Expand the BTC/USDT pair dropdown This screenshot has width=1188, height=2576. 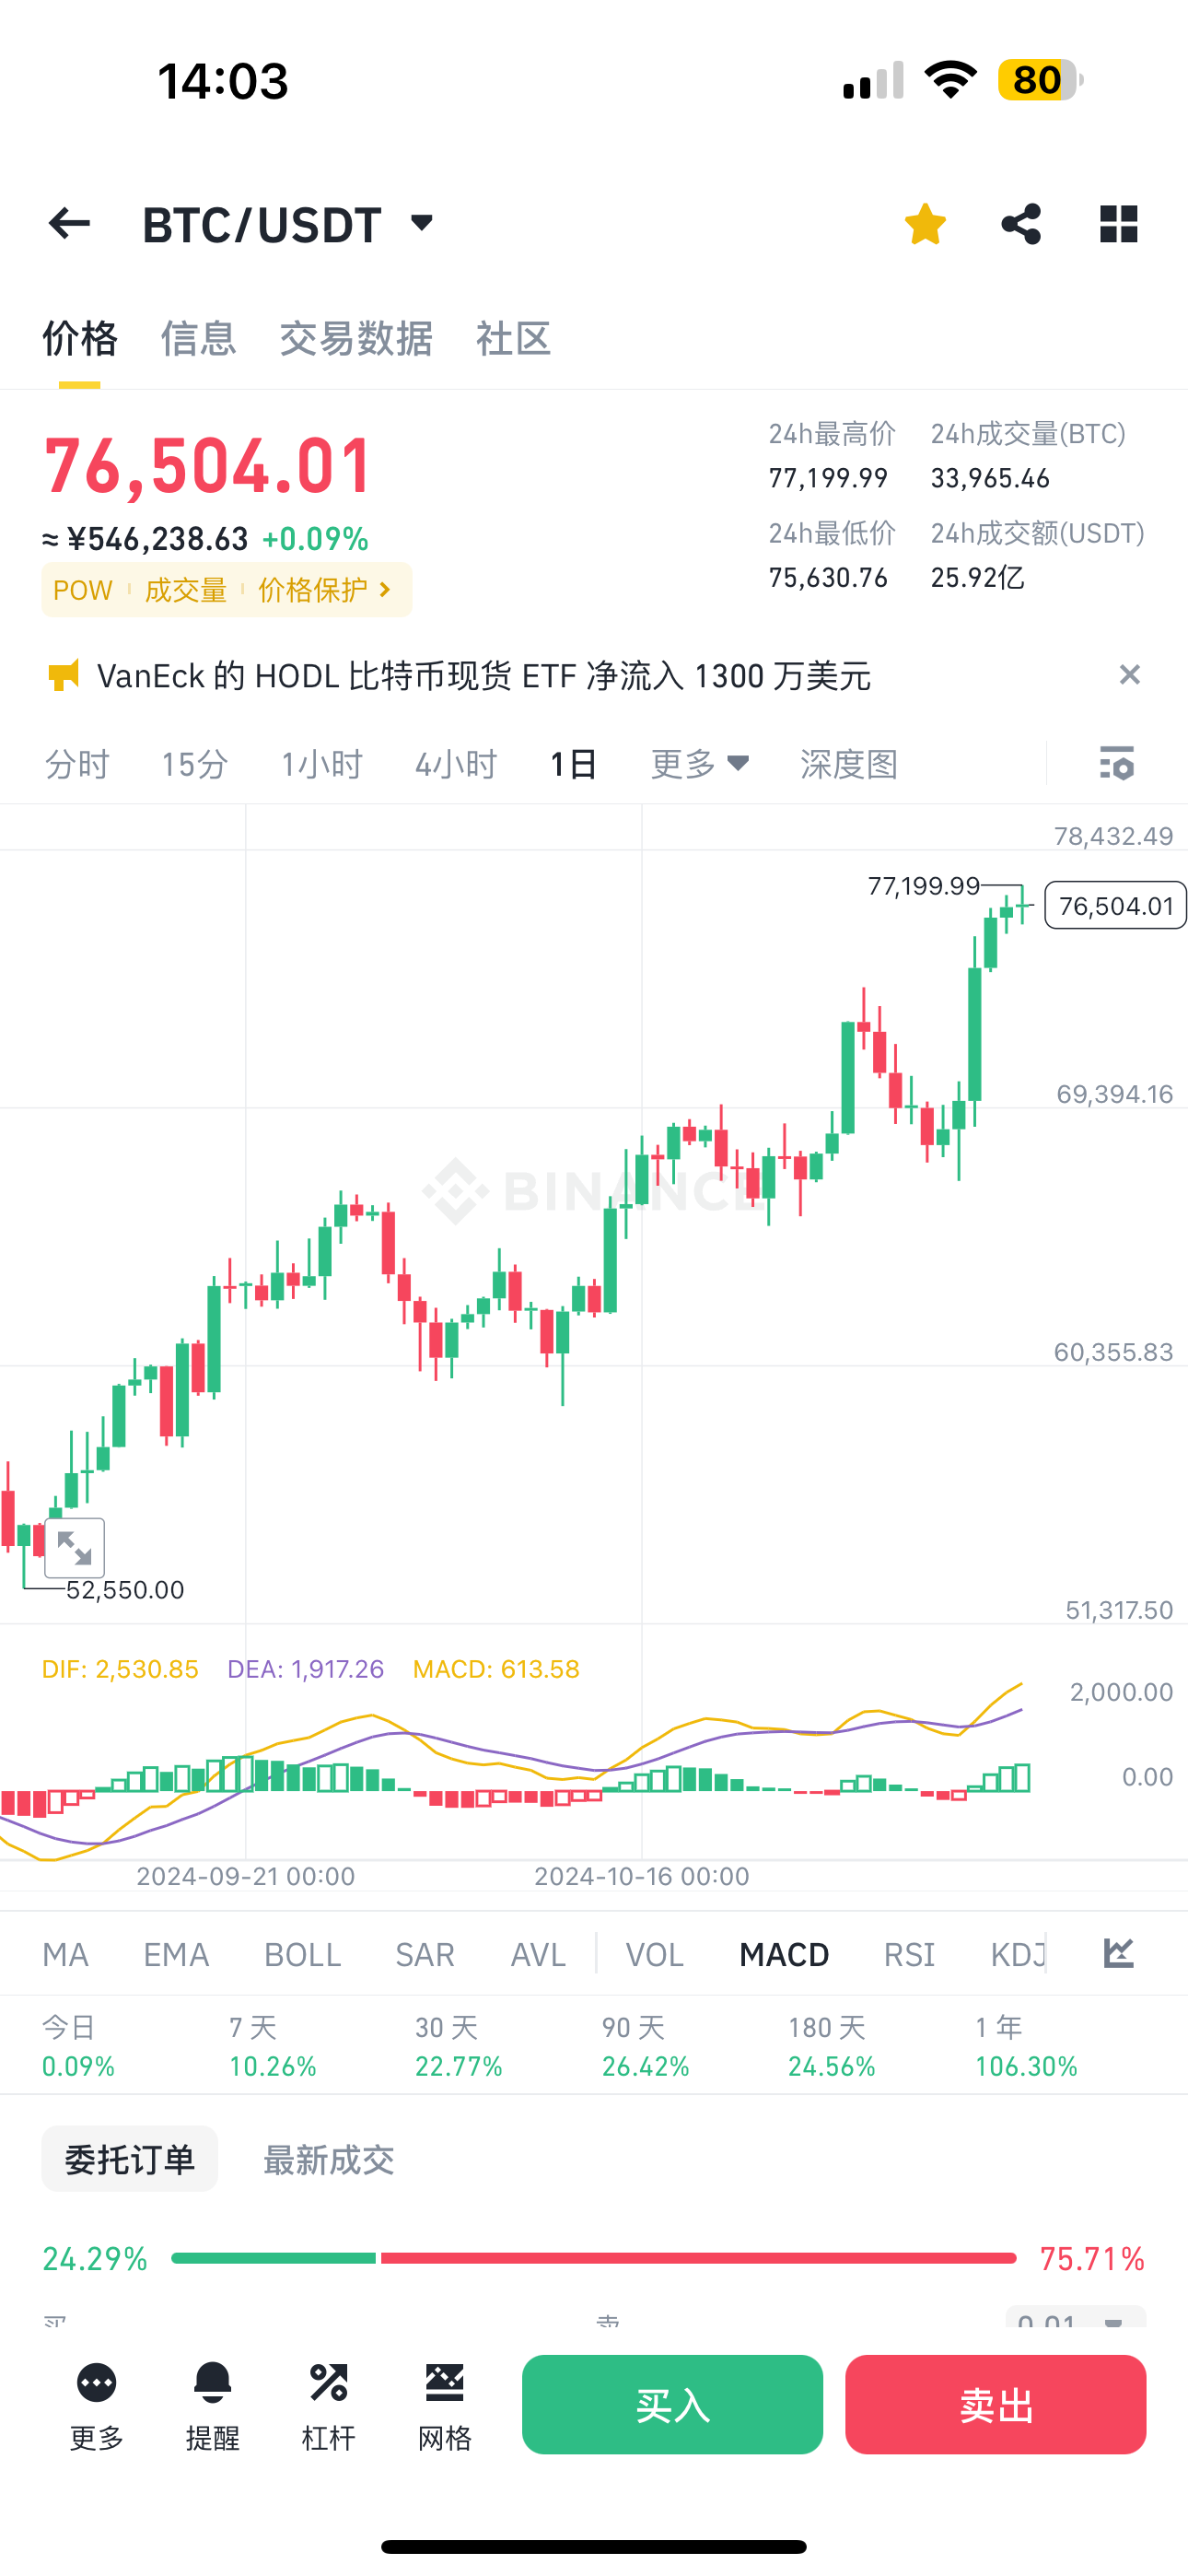click(421, 222)
